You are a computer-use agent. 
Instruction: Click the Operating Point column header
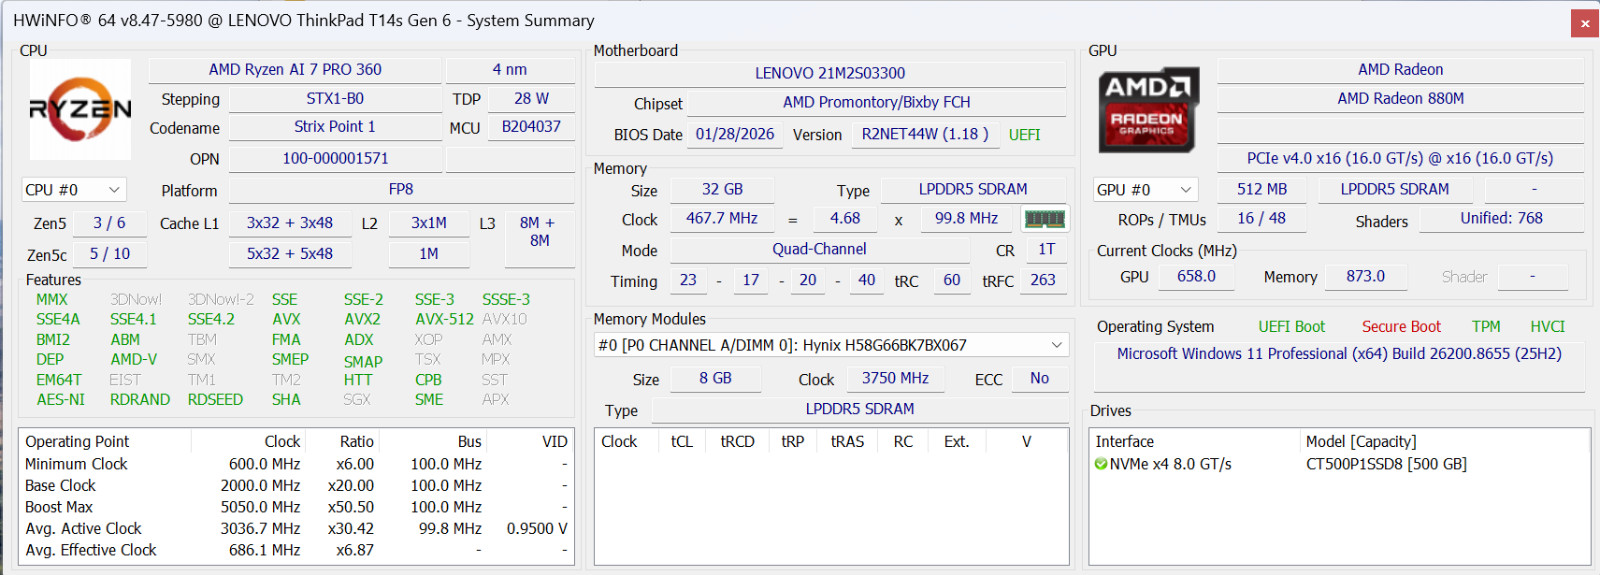pyautogui.click(x=77, y=442)
